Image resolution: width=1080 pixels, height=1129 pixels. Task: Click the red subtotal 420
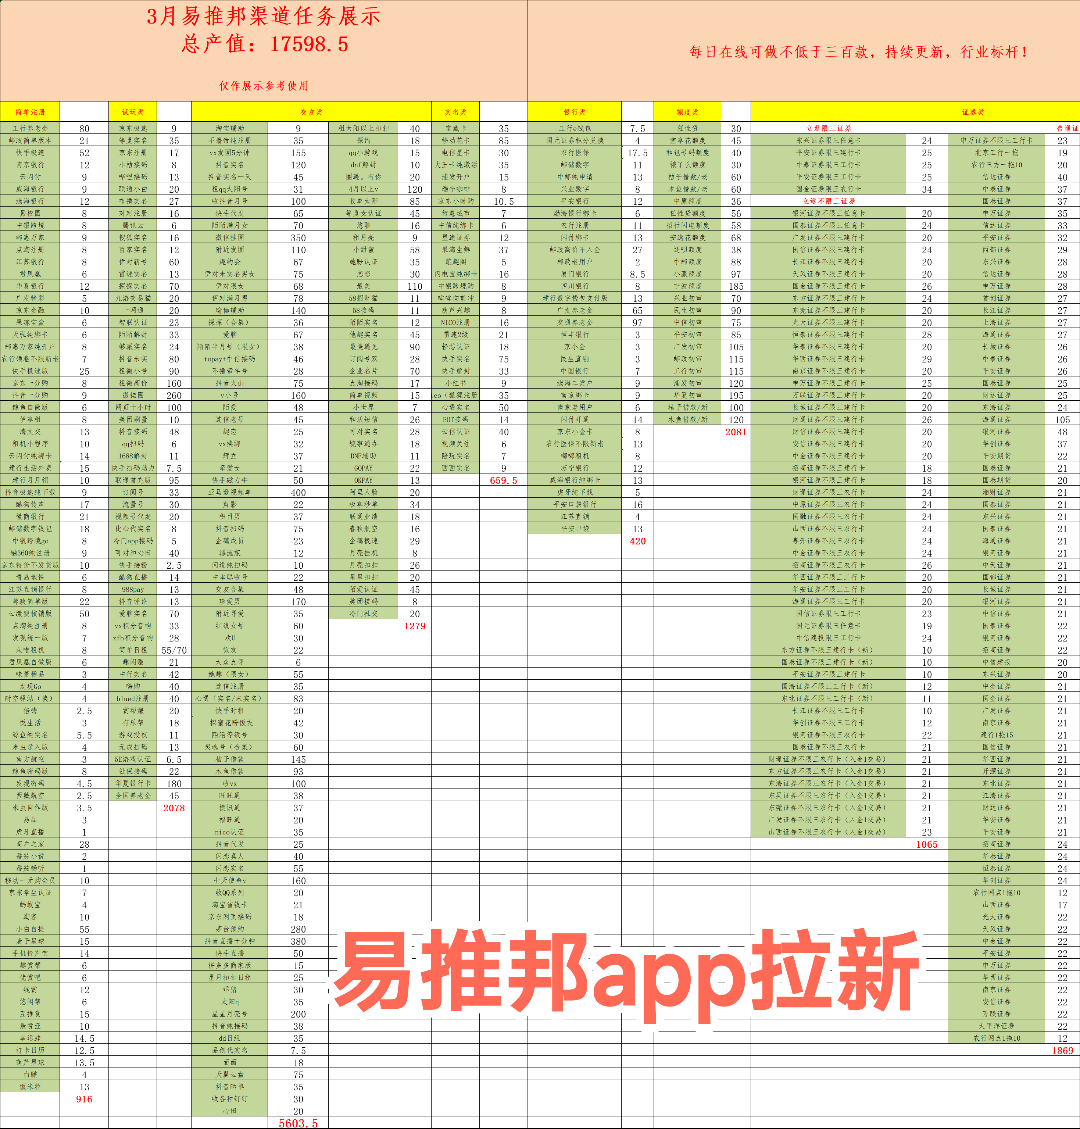637,541
